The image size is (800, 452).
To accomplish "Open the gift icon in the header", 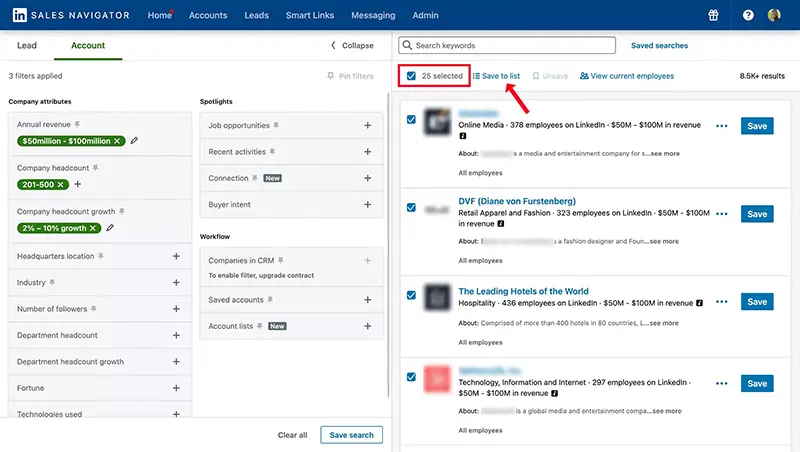I will (x=713, y=15).
